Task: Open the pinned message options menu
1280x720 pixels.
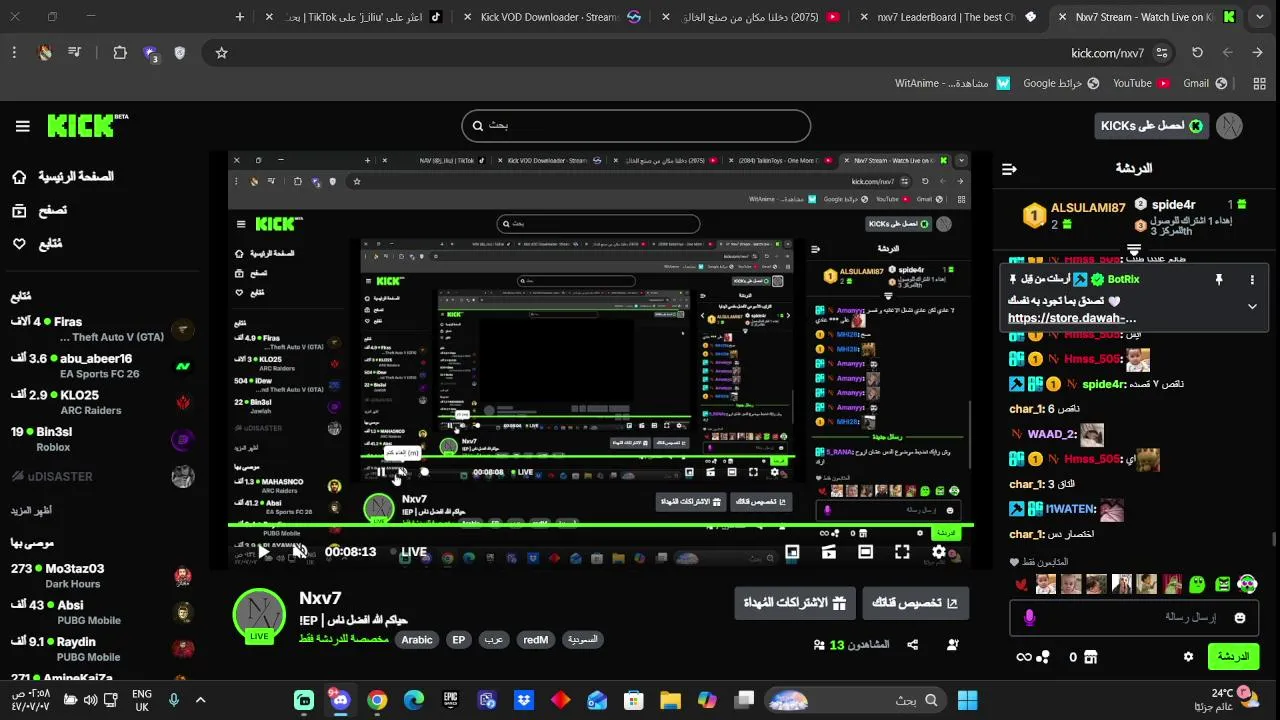Action: click(1252, 280)
